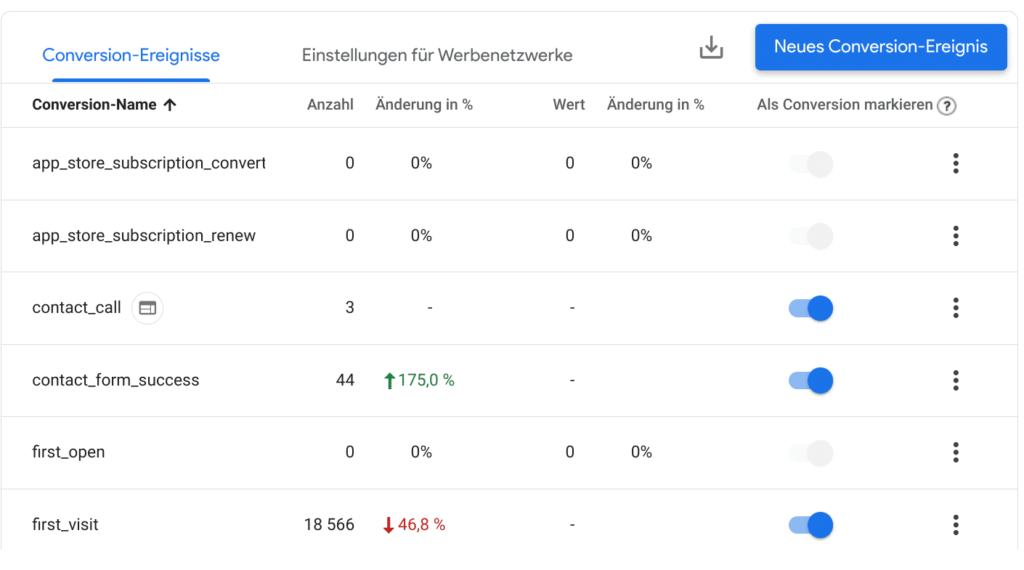Viewport: 1024px width, 570px height.
Task: Click Neues Conversion-Ereignis button
Action: (880, 47)
